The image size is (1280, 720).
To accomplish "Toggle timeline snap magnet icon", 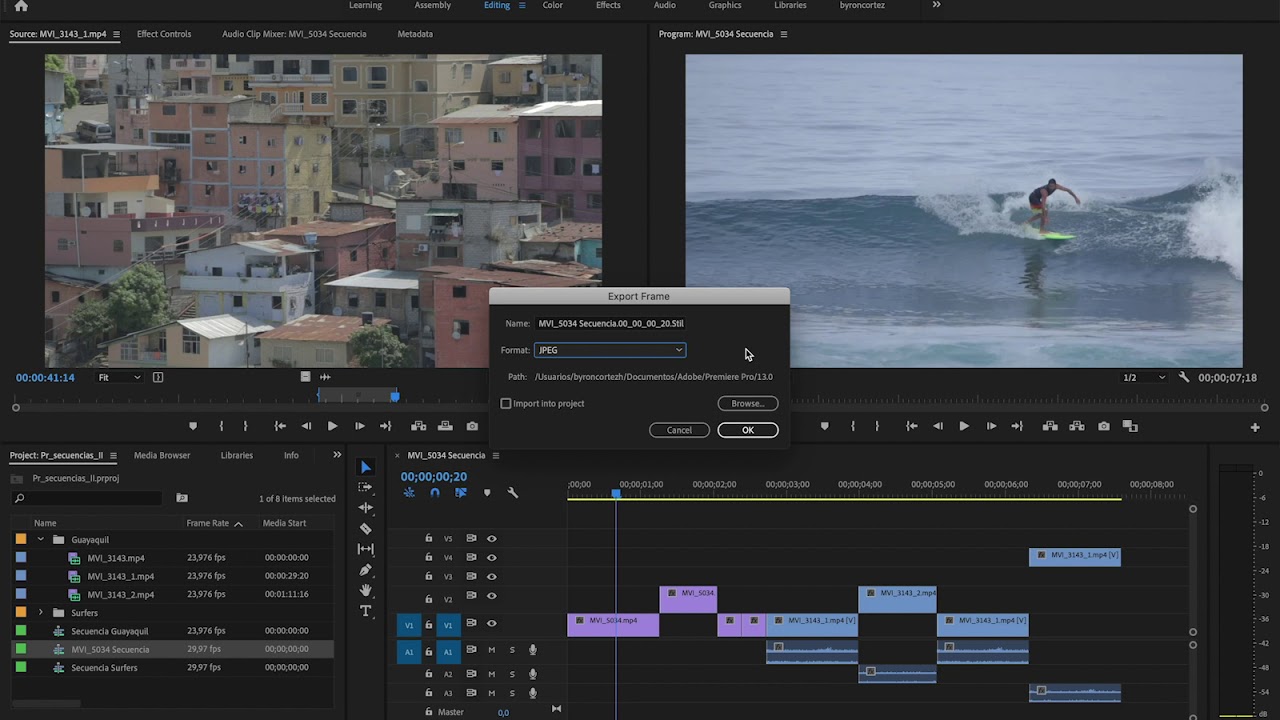I will 435,492.
